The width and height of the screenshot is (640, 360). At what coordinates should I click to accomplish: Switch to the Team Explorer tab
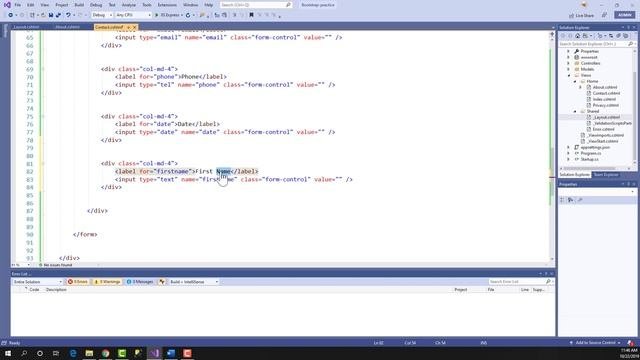tap(606, 175)
